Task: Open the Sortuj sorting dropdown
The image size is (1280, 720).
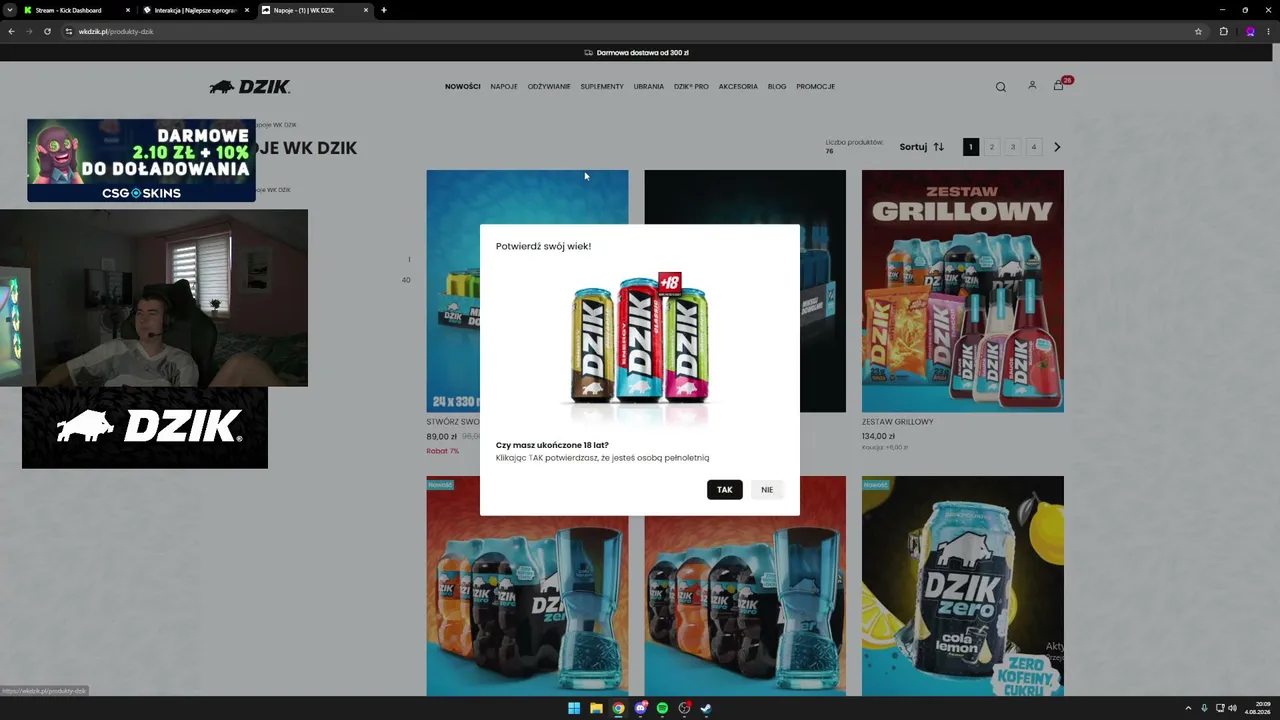Action: coord(921,147)
